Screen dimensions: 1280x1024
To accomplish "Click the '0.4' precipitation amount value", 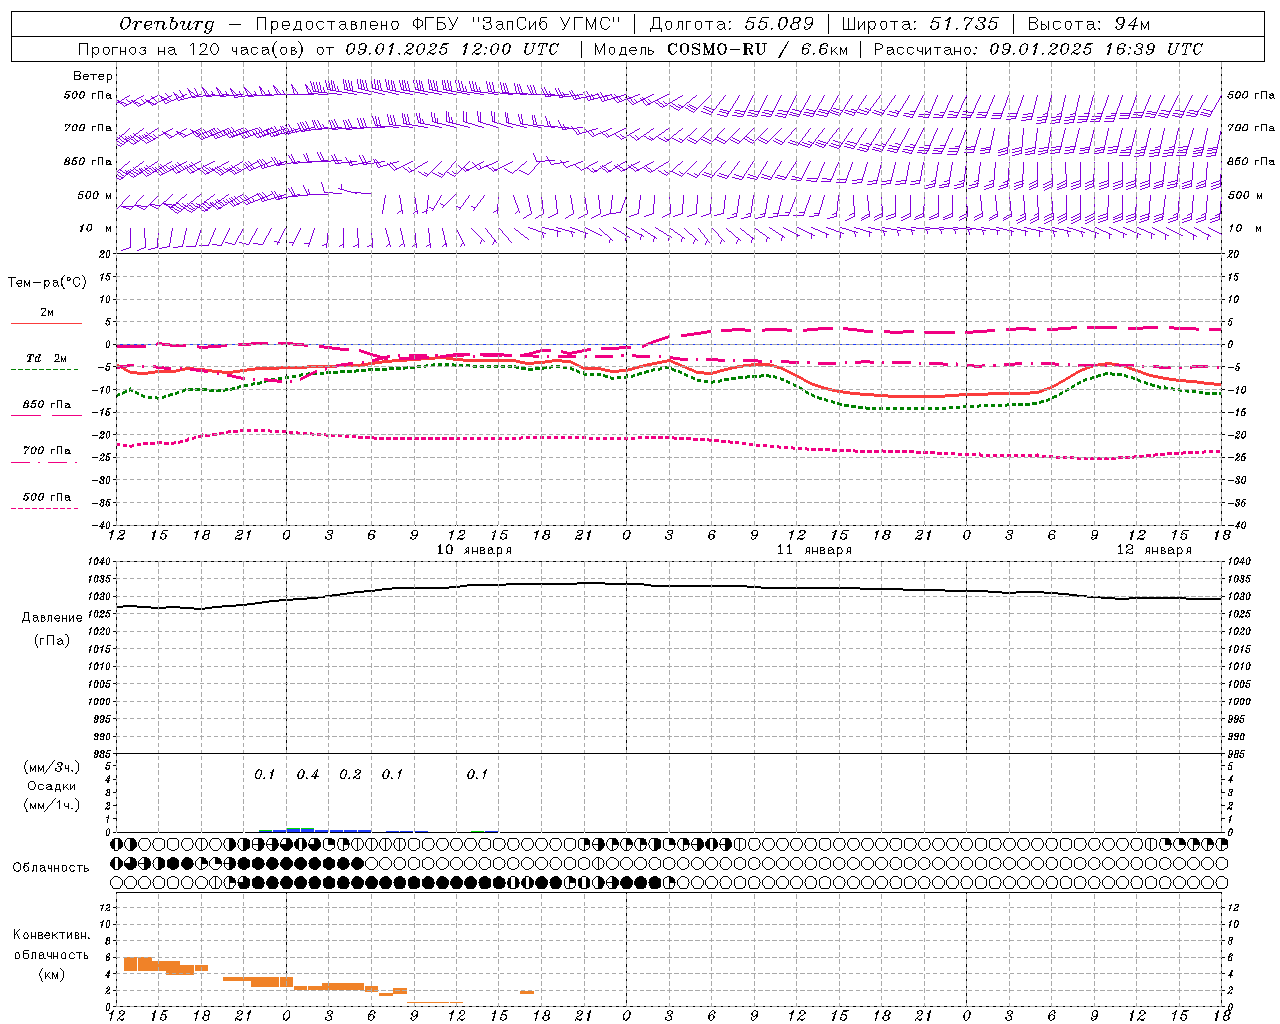I will point(308,774).
